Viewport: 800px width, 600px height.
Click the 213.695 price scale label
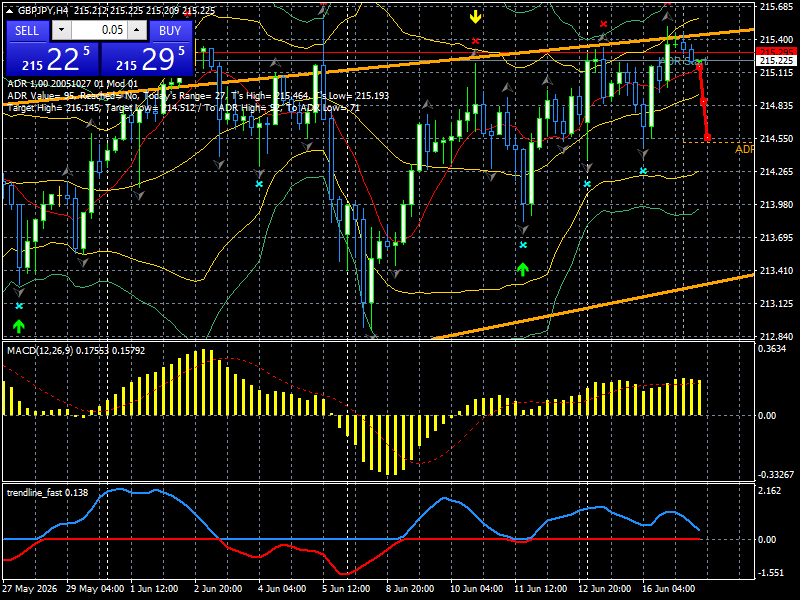(x=777, y=238)
